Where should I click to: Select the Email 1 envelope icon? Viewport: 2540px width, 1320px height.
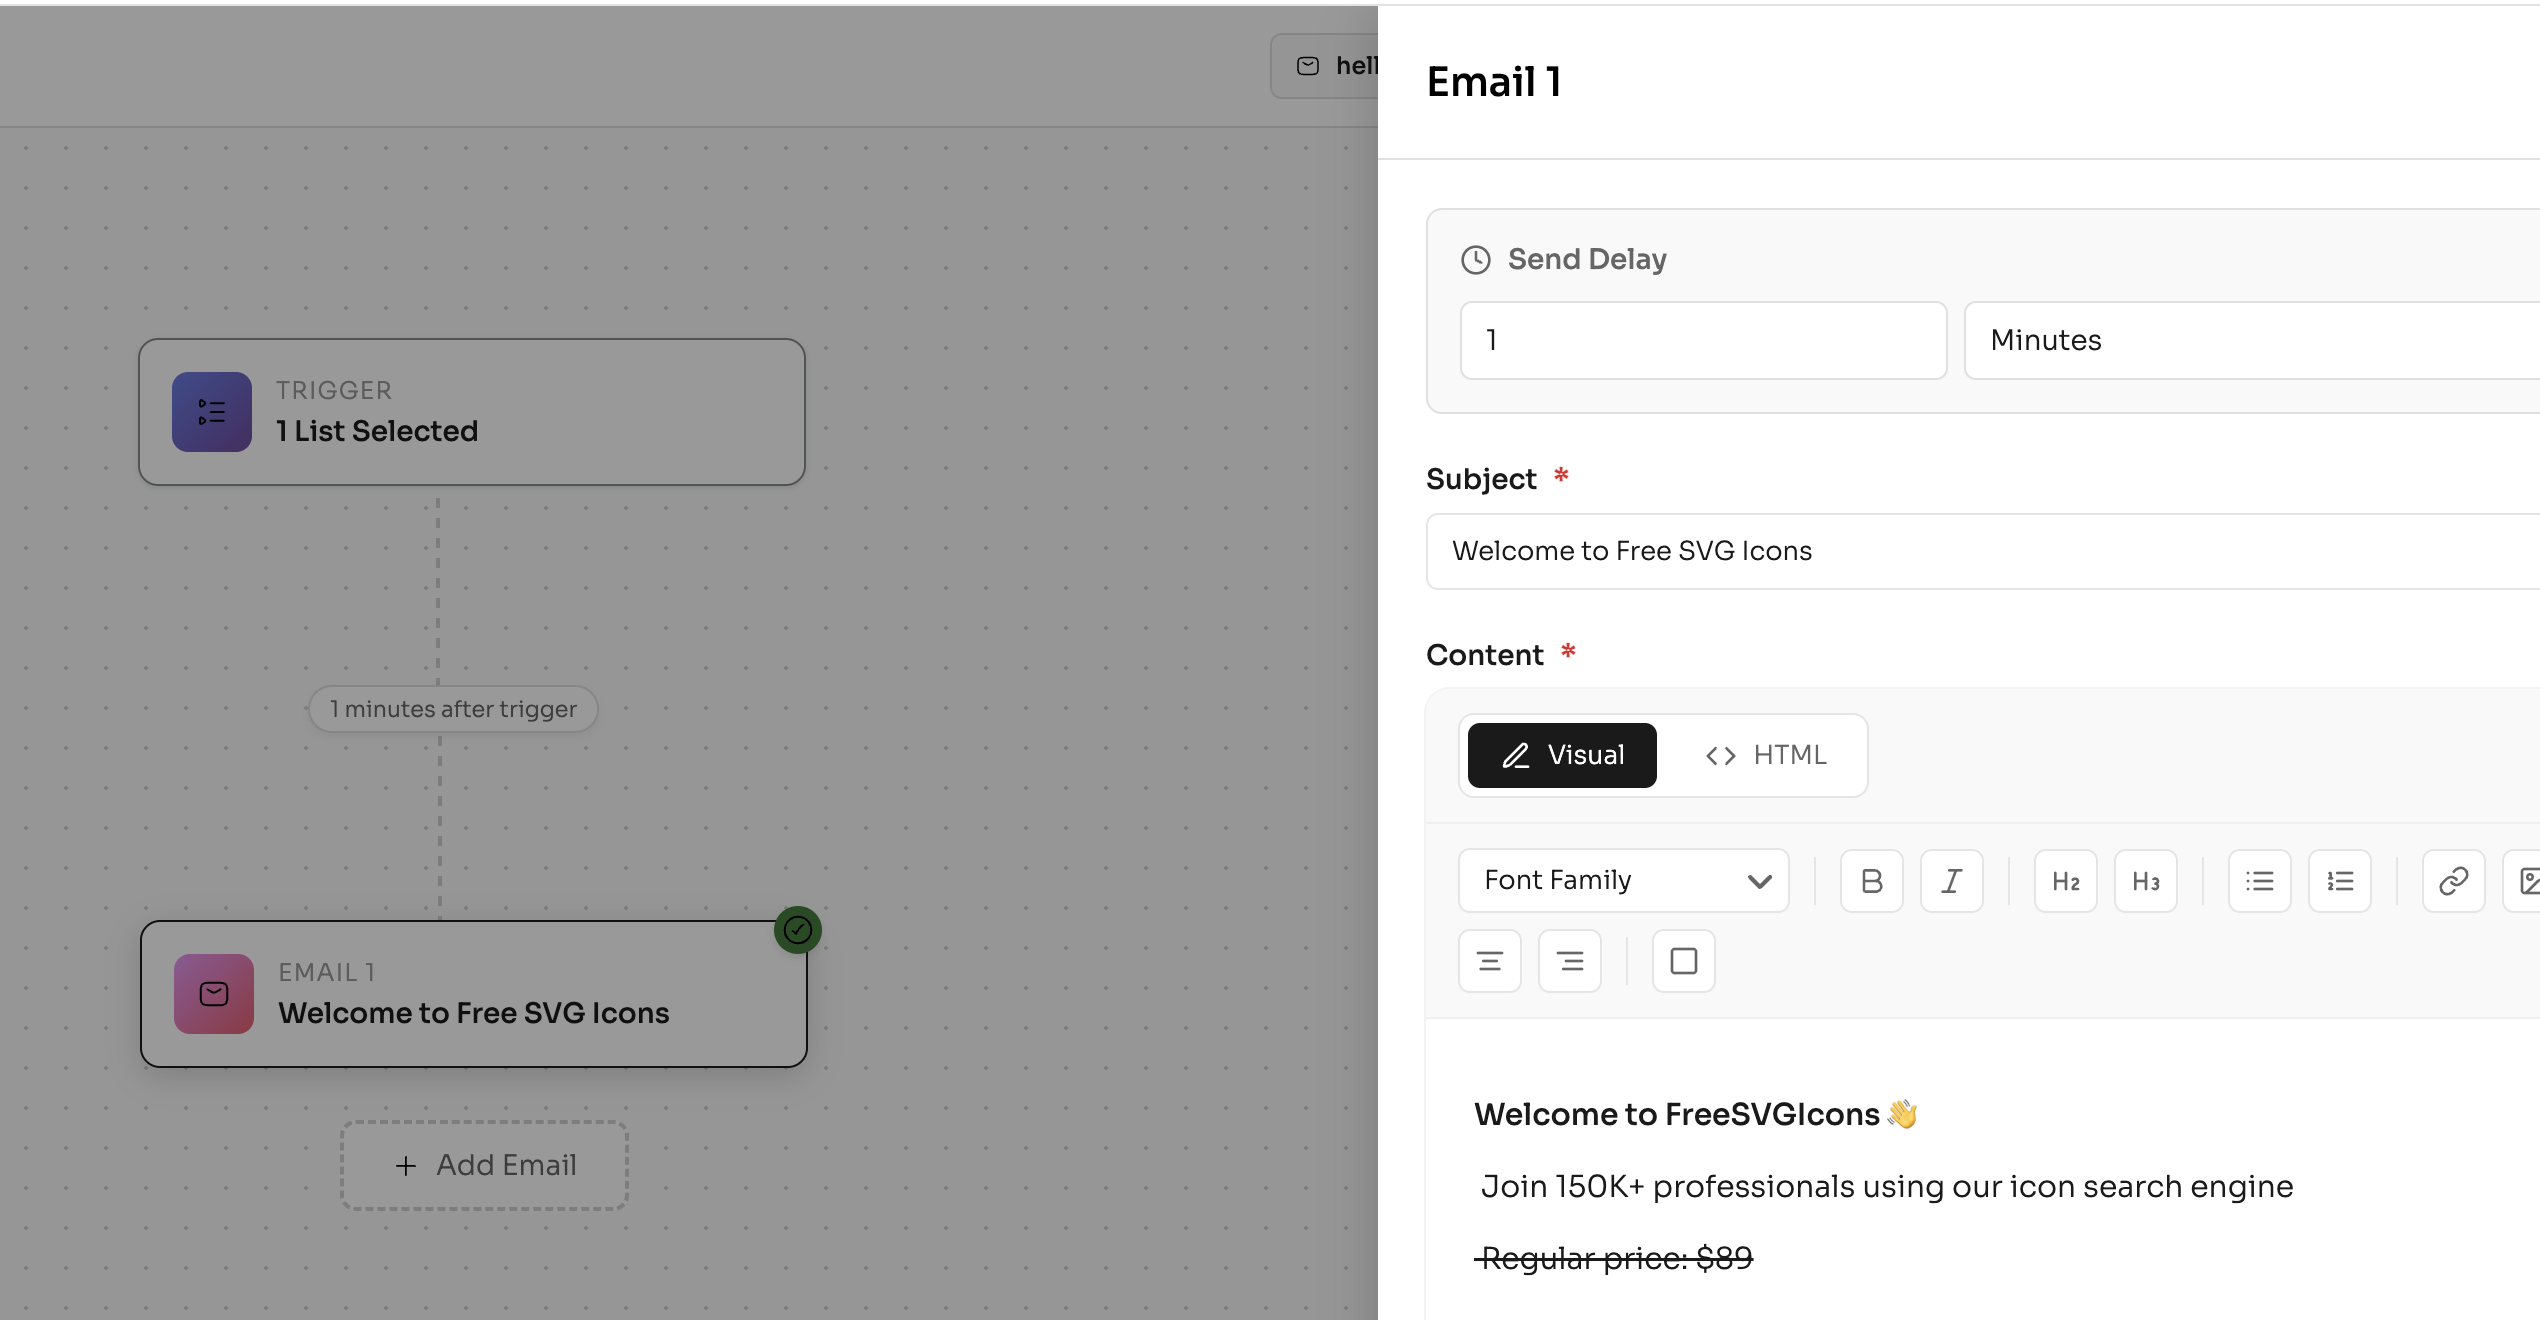pos(213,993)
